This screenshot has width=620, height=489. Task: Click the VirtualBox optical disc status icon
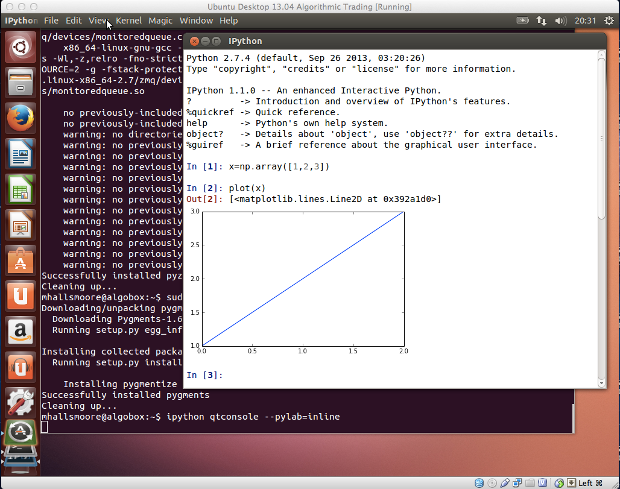click(x=492, y=483)
